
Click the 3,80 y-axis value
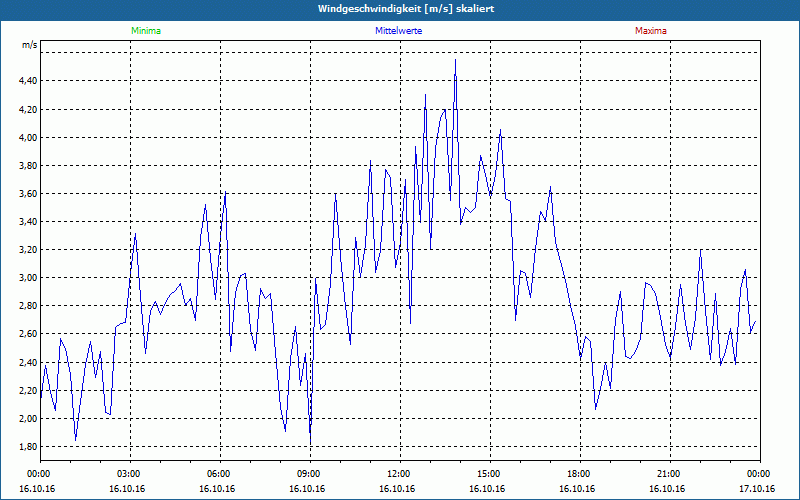pos(29,165)
